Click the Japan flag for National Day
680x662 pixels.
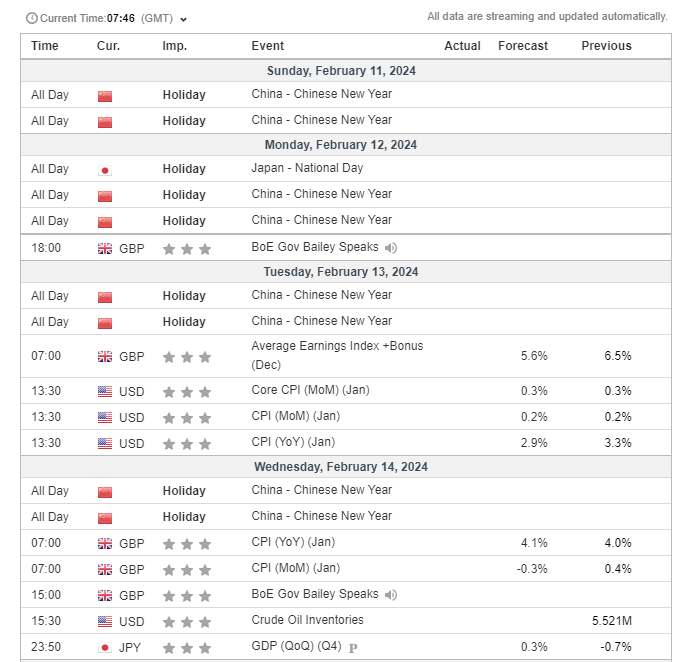pyautogui.click(x=105, y=170)
